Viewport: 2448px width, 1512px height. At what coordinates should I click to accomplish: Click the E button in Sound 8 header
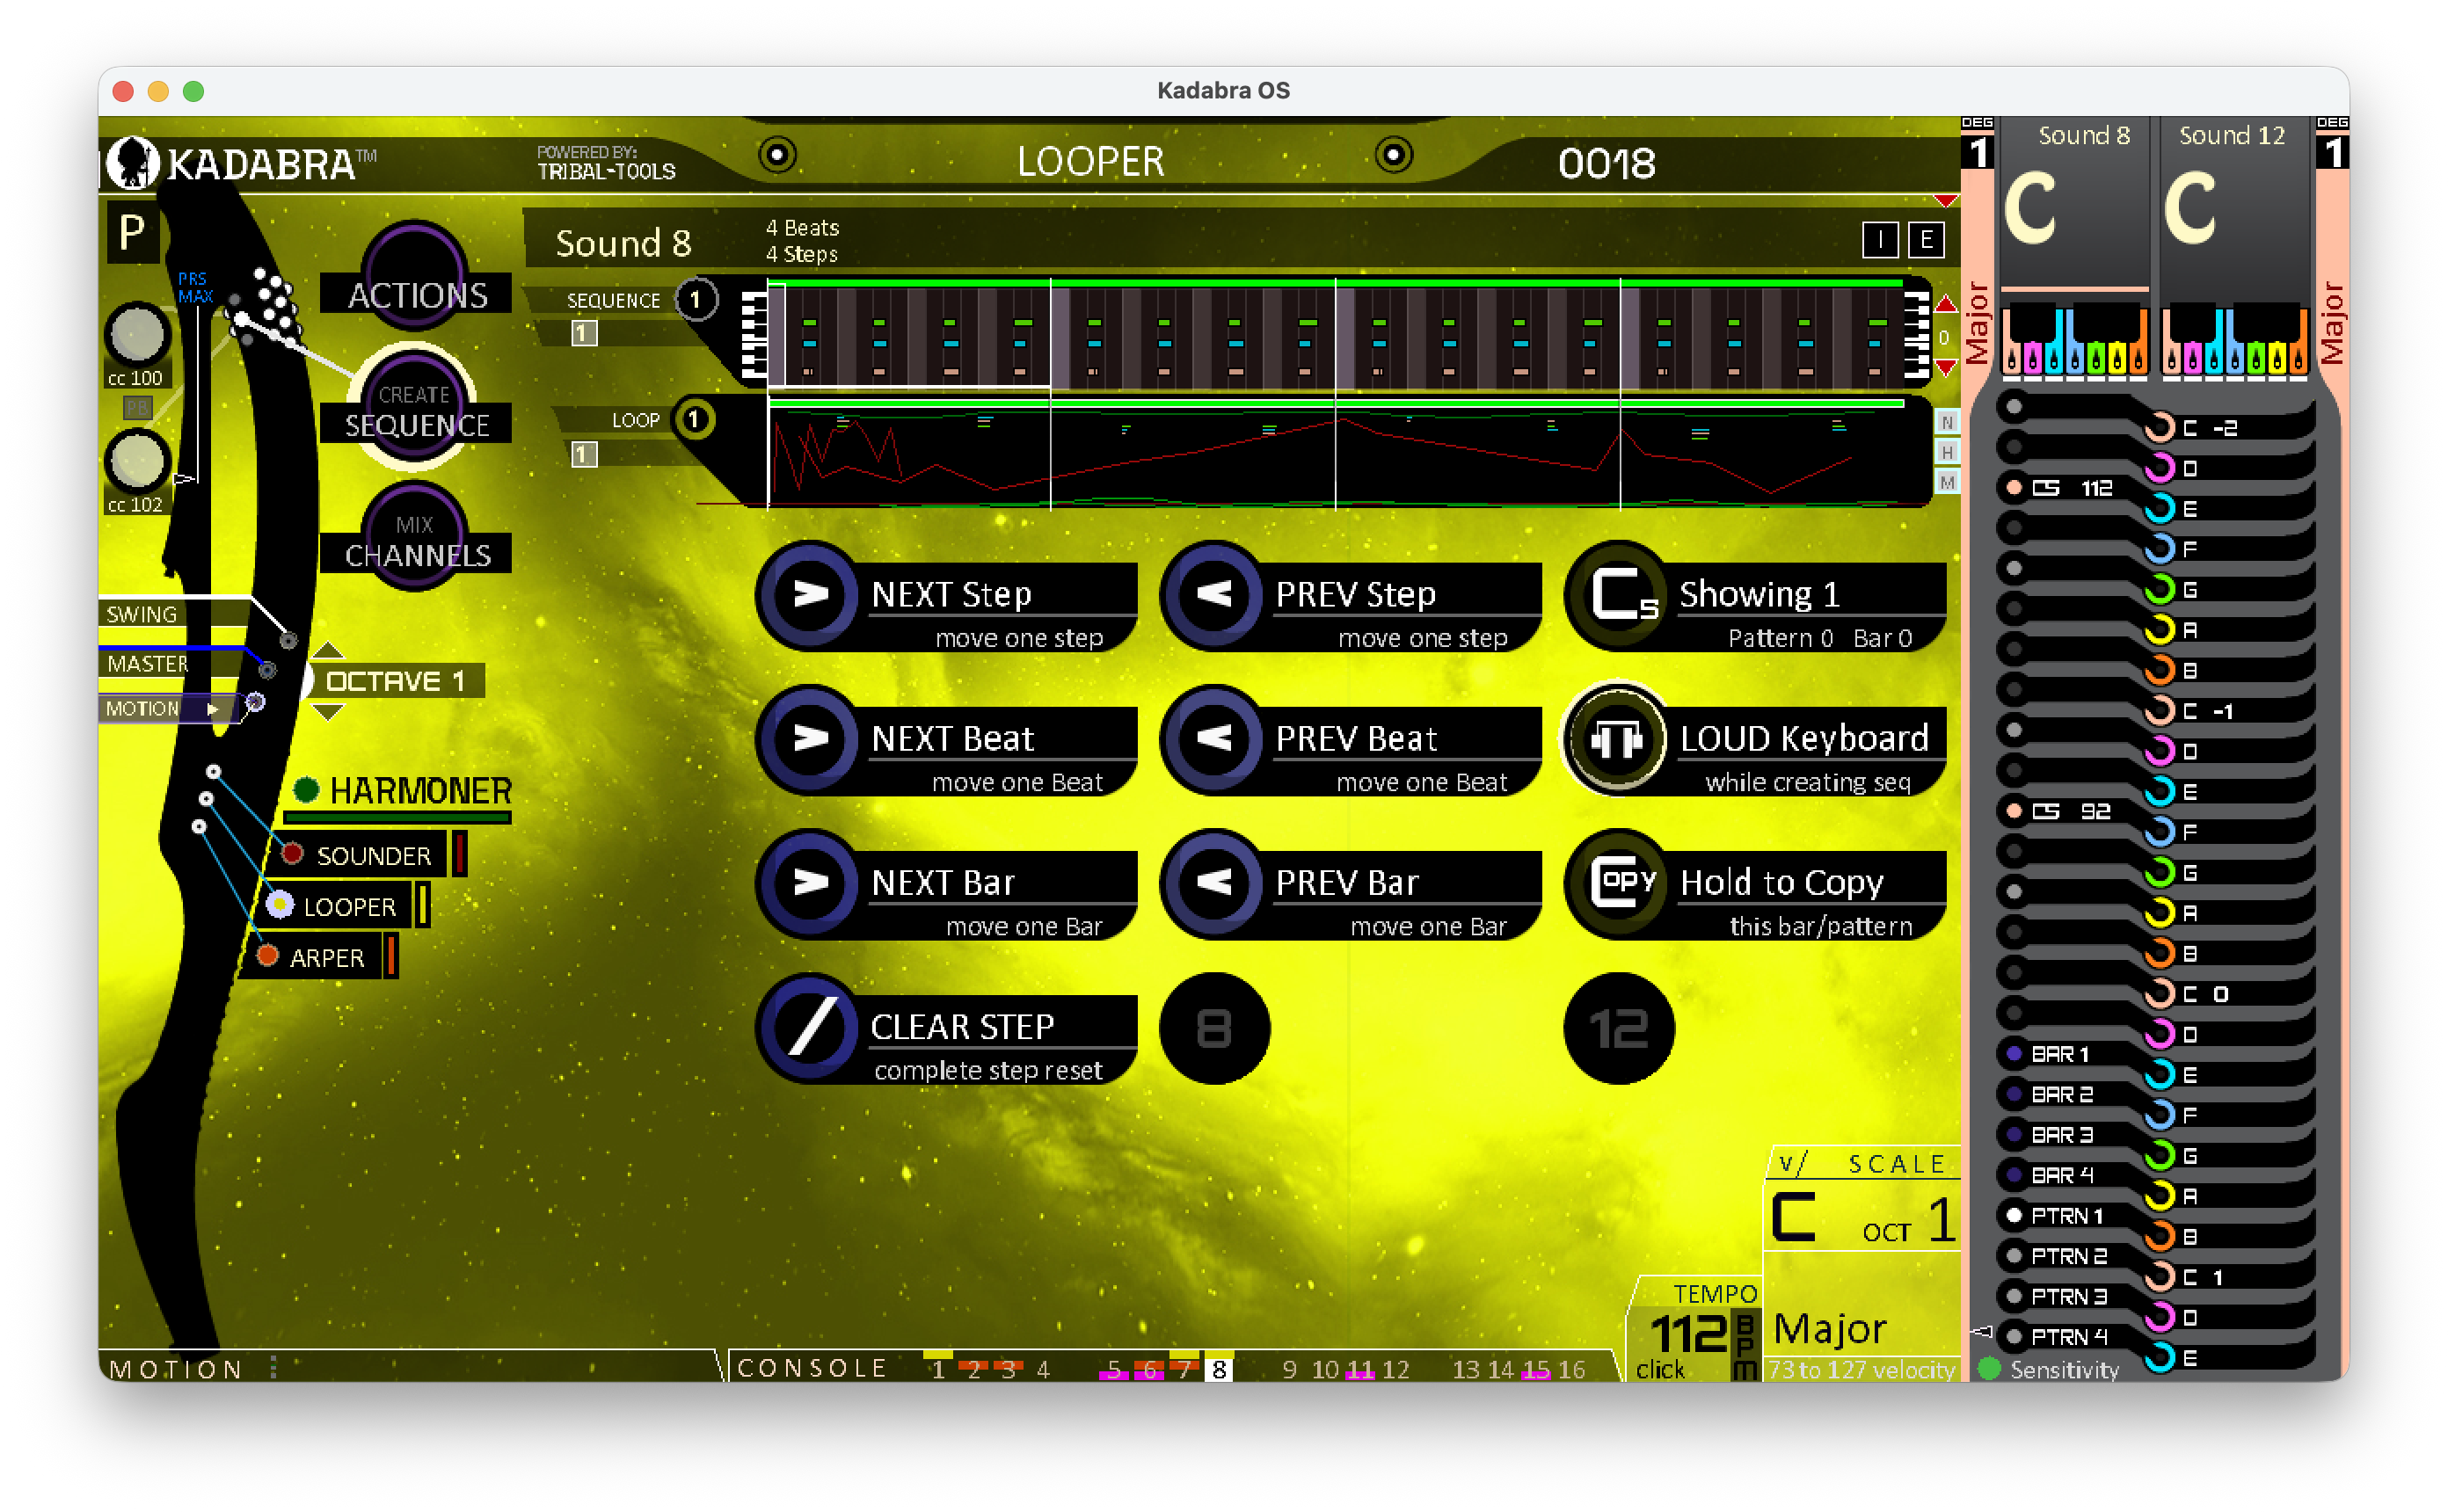click(1926, 240)
